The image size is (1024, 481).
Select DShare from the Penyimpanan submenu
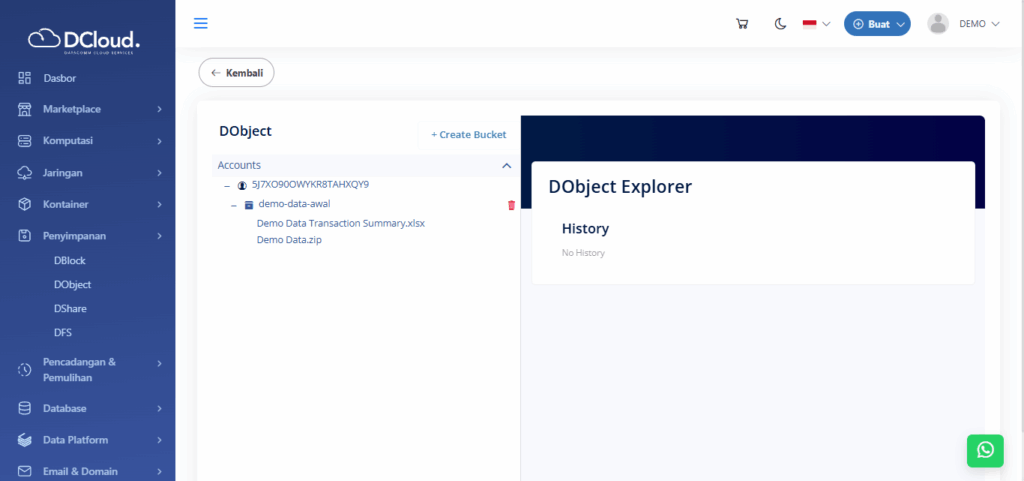(x=70, y=309)
